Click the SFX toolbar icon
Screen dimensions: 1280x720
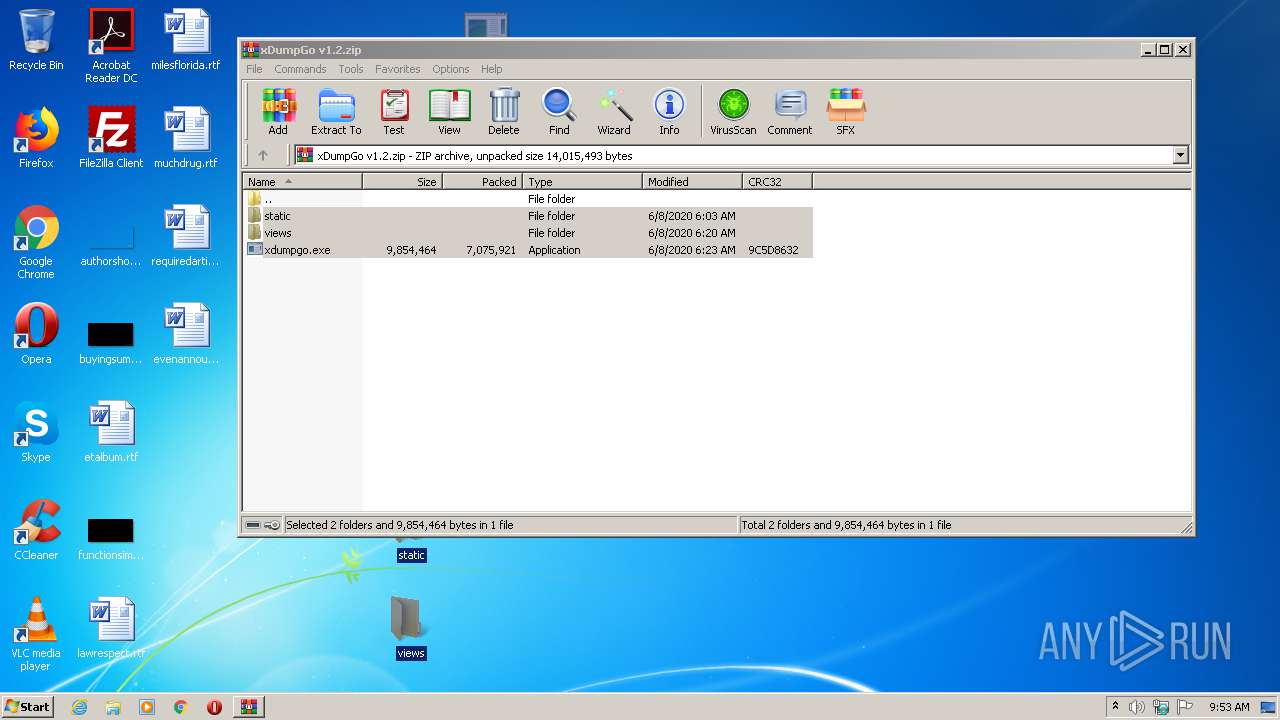coord(846,111)
